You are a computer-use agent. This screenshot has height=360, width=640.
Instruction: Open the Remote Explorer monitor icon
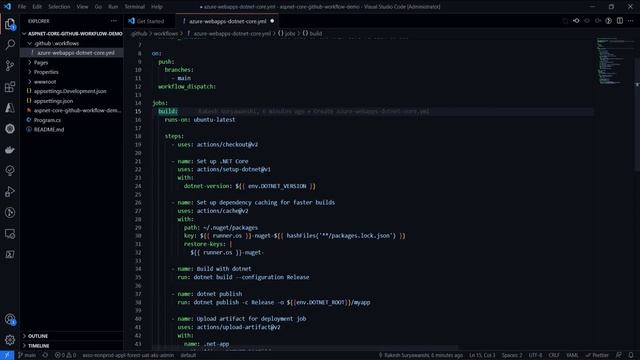point(10,233)
